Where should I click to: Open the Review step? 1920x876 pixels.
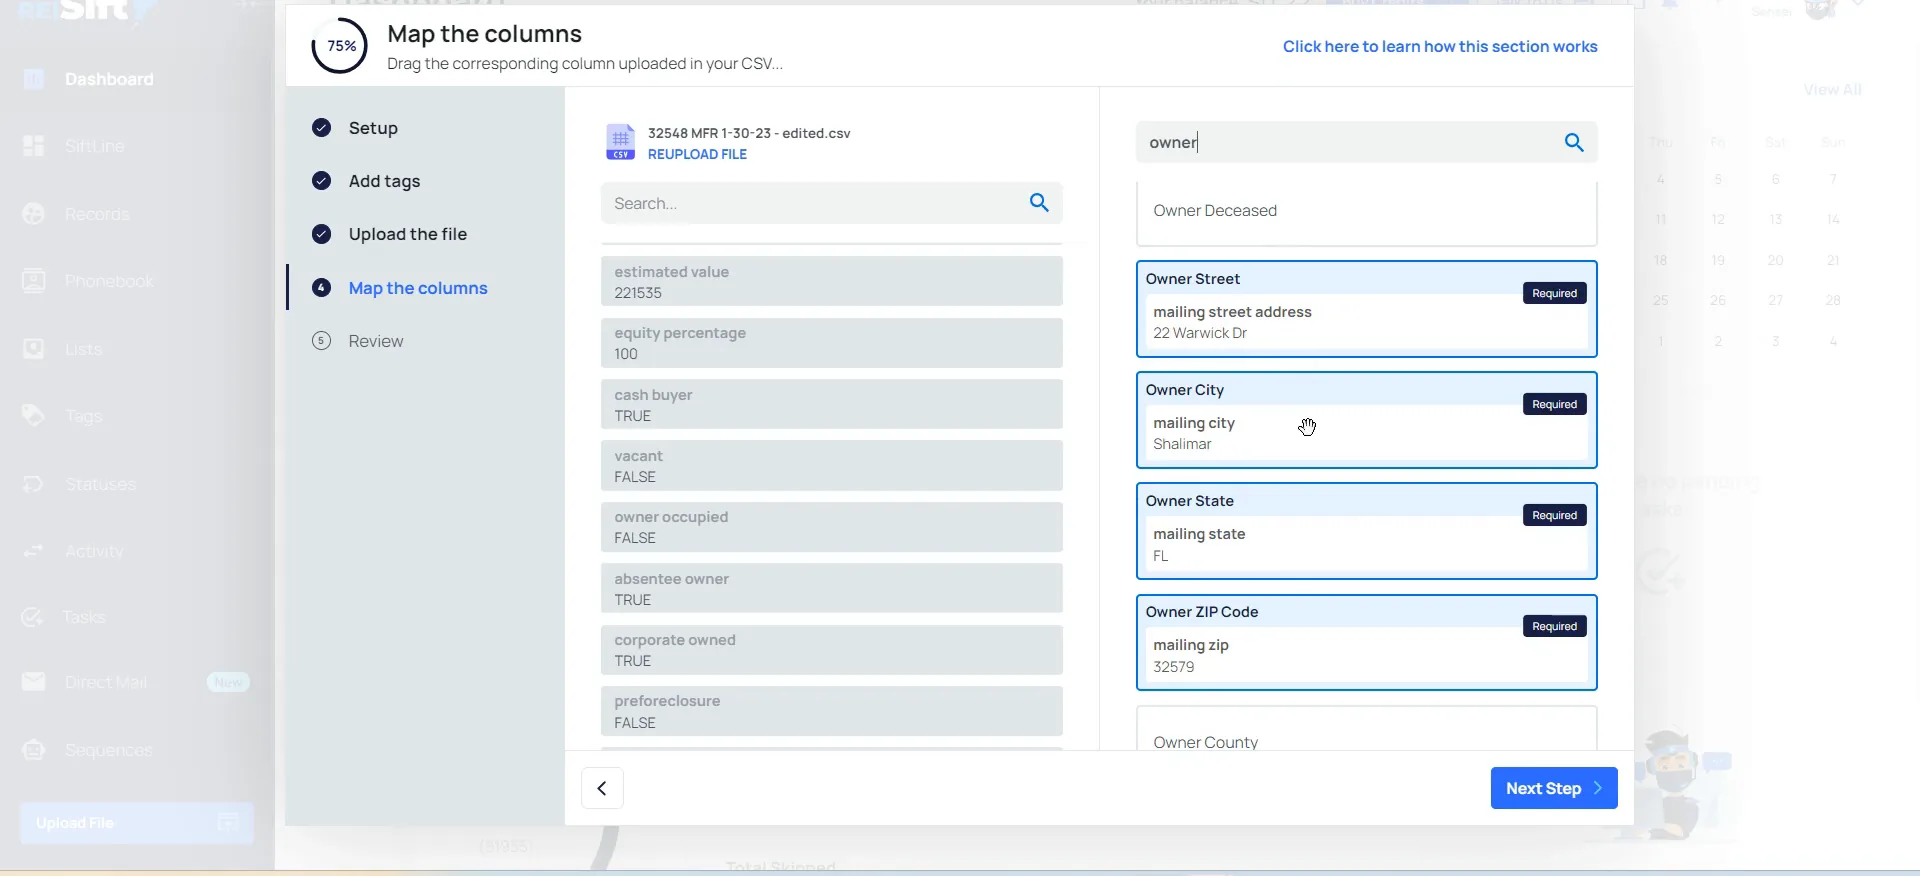[x=376, y=341]
